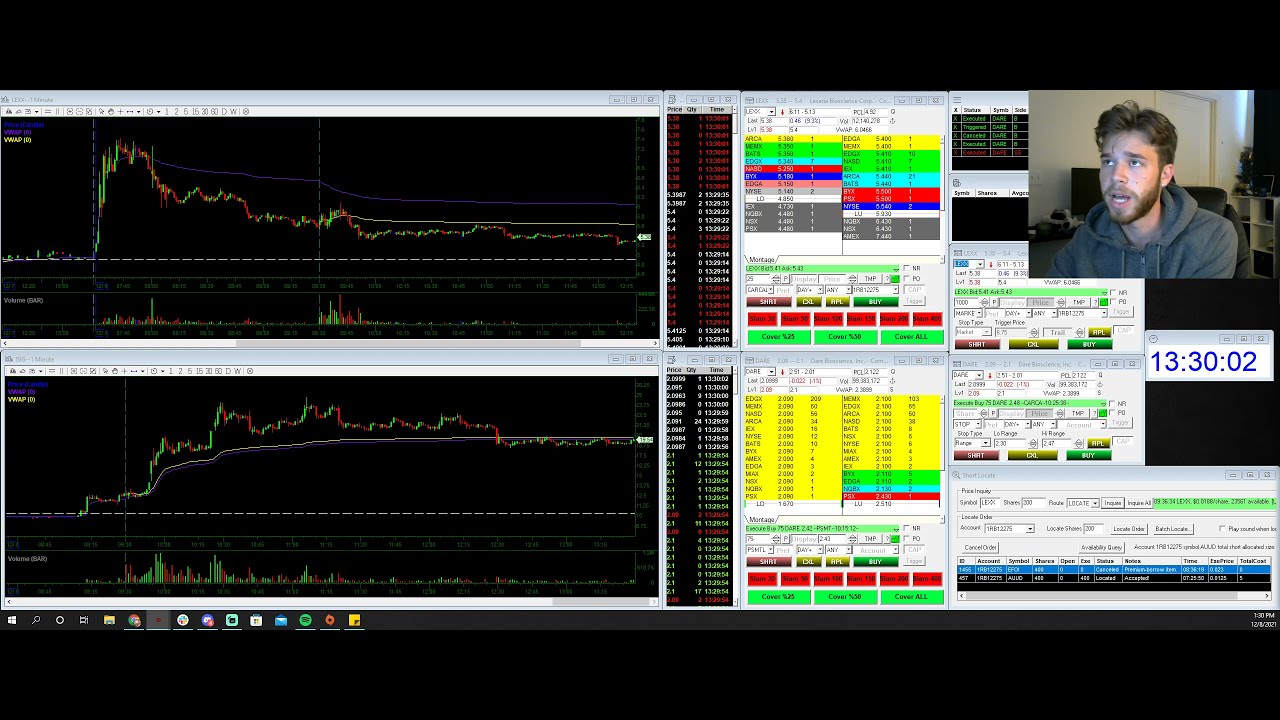Toggle PO checkbox in small LEXX order window

coord(1113,302)
